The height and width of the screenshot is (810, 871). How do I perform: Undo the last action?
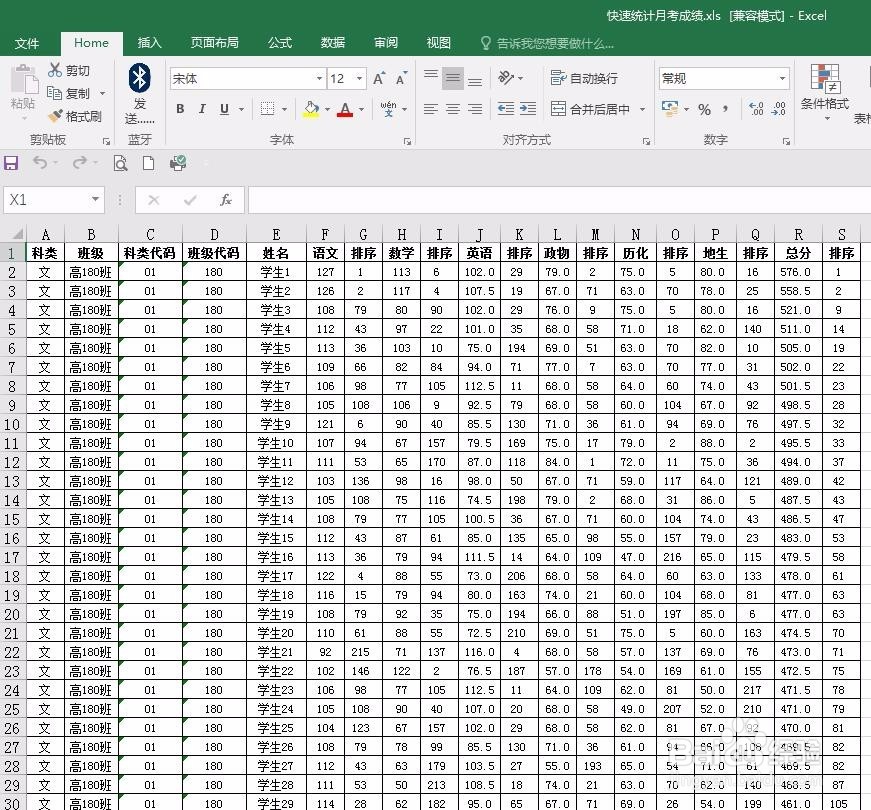click(x=39, y=162)
